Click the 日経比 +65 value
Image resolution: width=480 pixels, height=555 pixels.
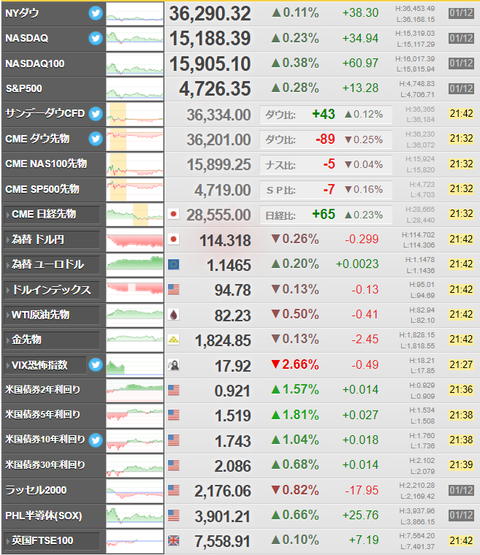pos(324,214)
